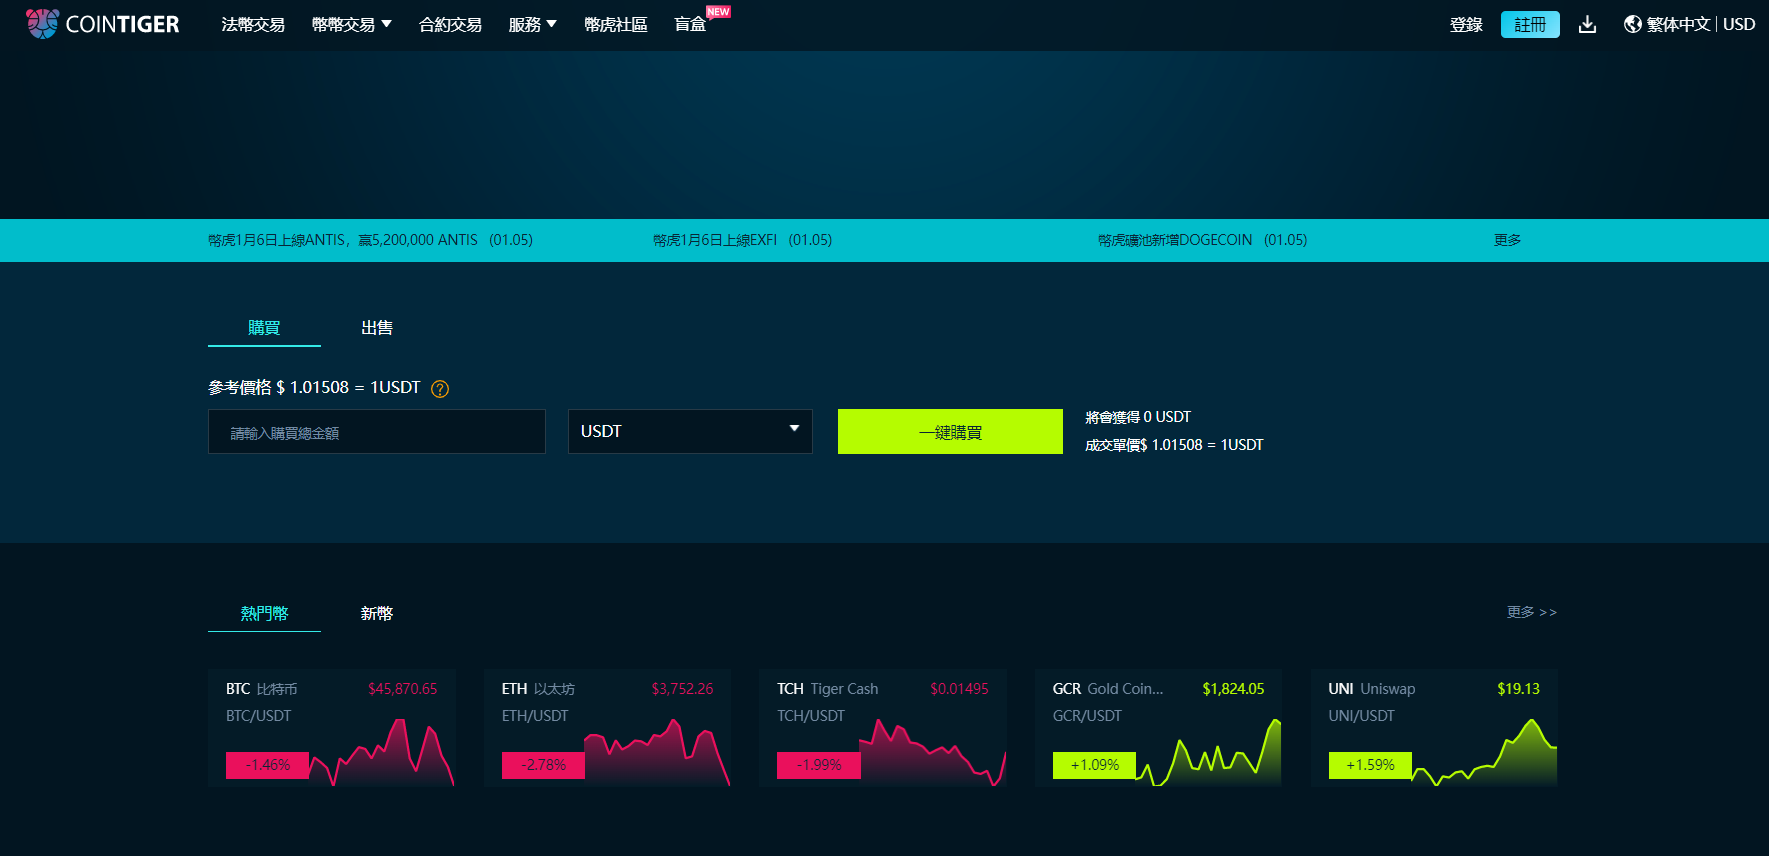Open the USDT coin dropdown

pos(690,431)
